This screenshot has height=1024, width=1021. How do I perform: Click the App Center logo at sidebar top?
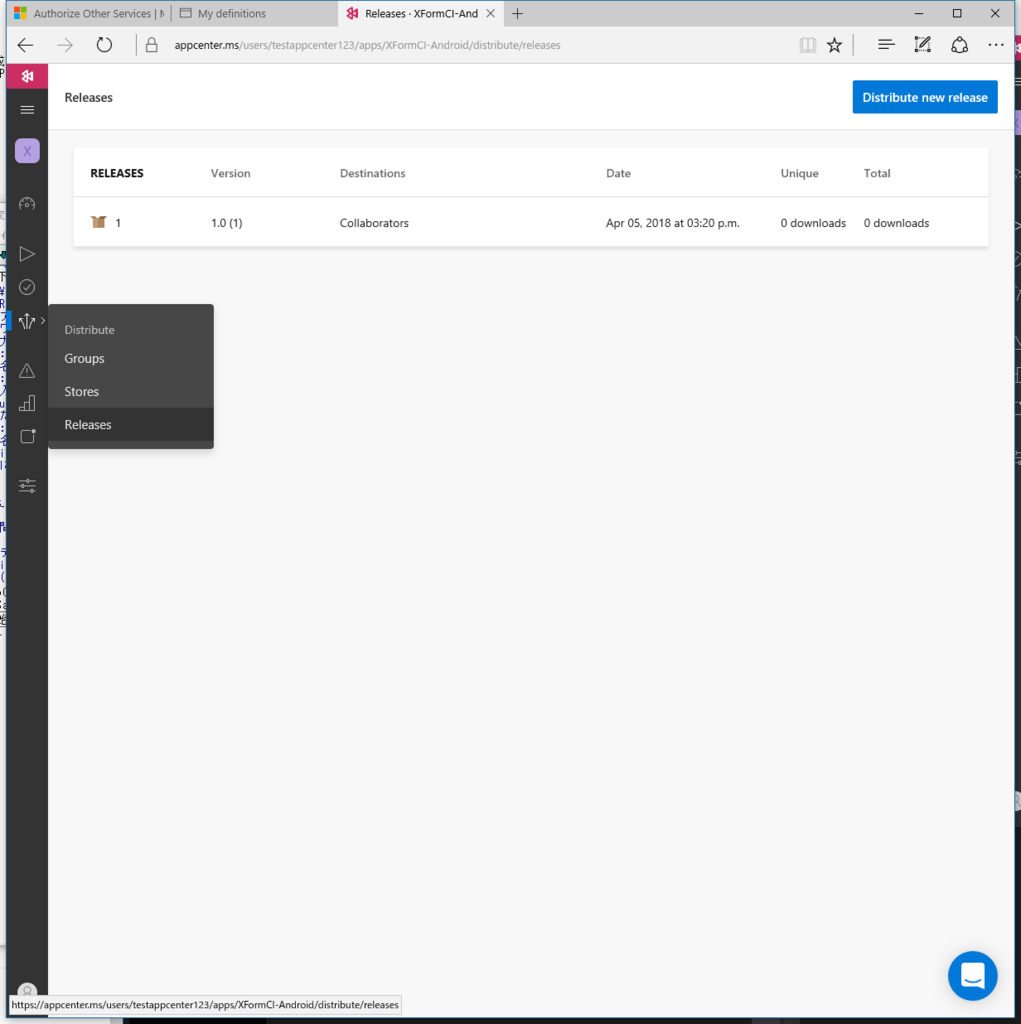(27, 75)
